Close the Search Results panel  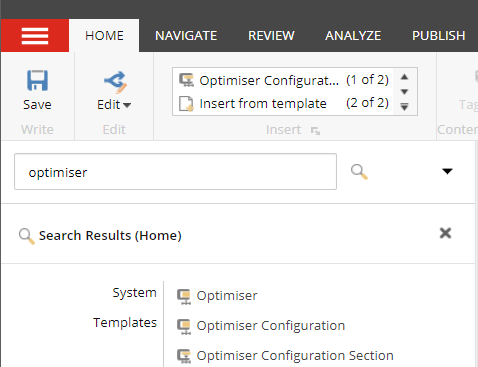445,233
